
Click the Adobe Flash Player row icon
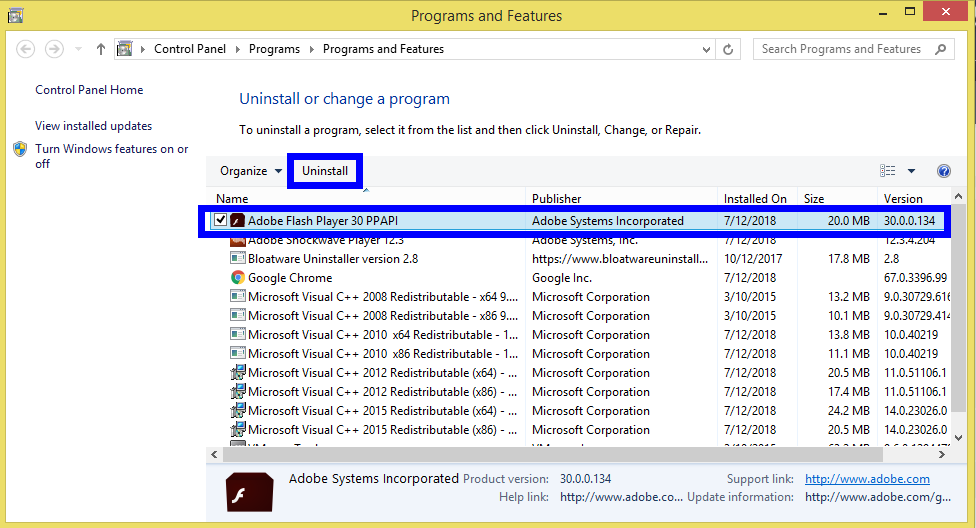[x=237, y=220]
